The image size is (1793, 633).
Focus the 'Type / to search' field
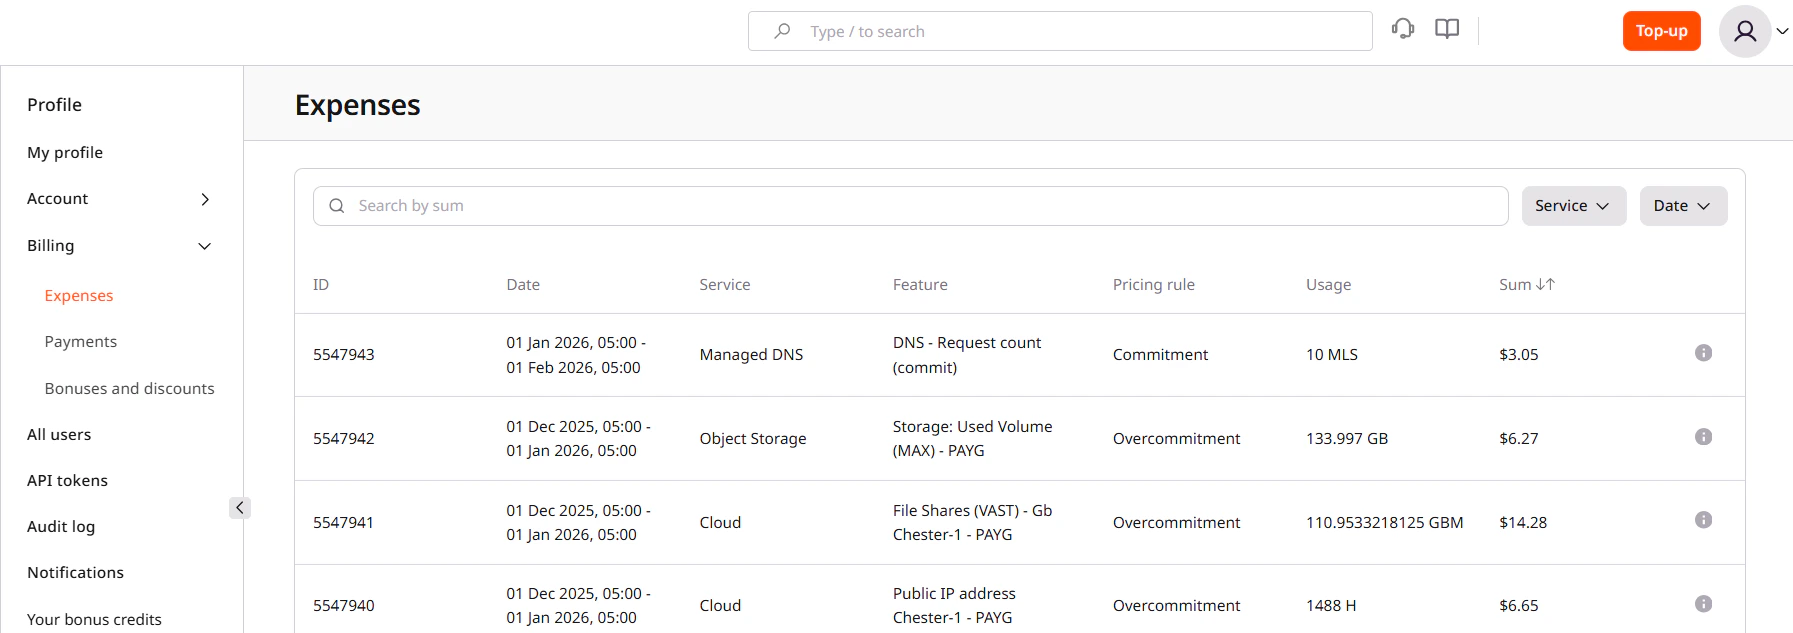tap(1060, 31)
